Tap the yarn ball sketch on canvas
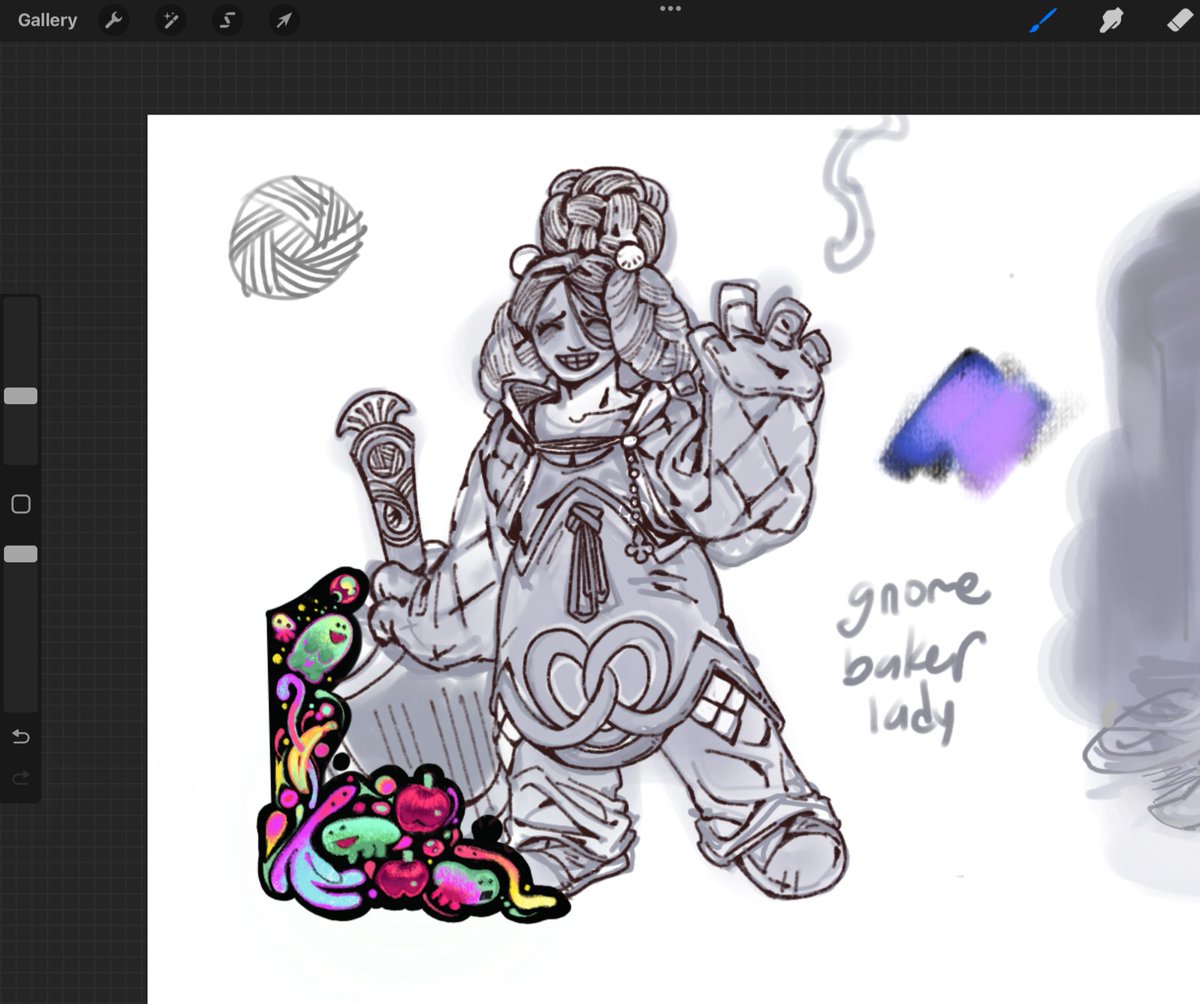This screenshot has width=1200, height=1004. (297, 237)
